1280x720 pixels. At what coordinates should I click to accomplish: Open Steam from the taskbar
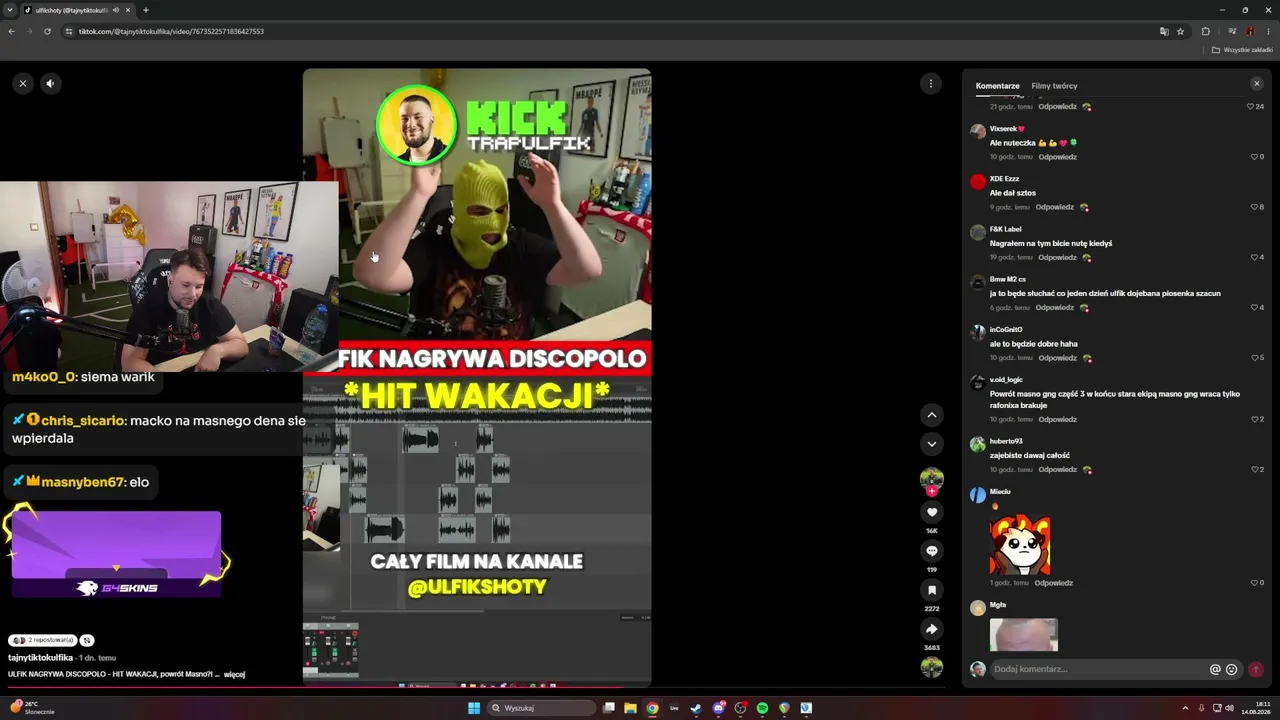pos(696,708)
